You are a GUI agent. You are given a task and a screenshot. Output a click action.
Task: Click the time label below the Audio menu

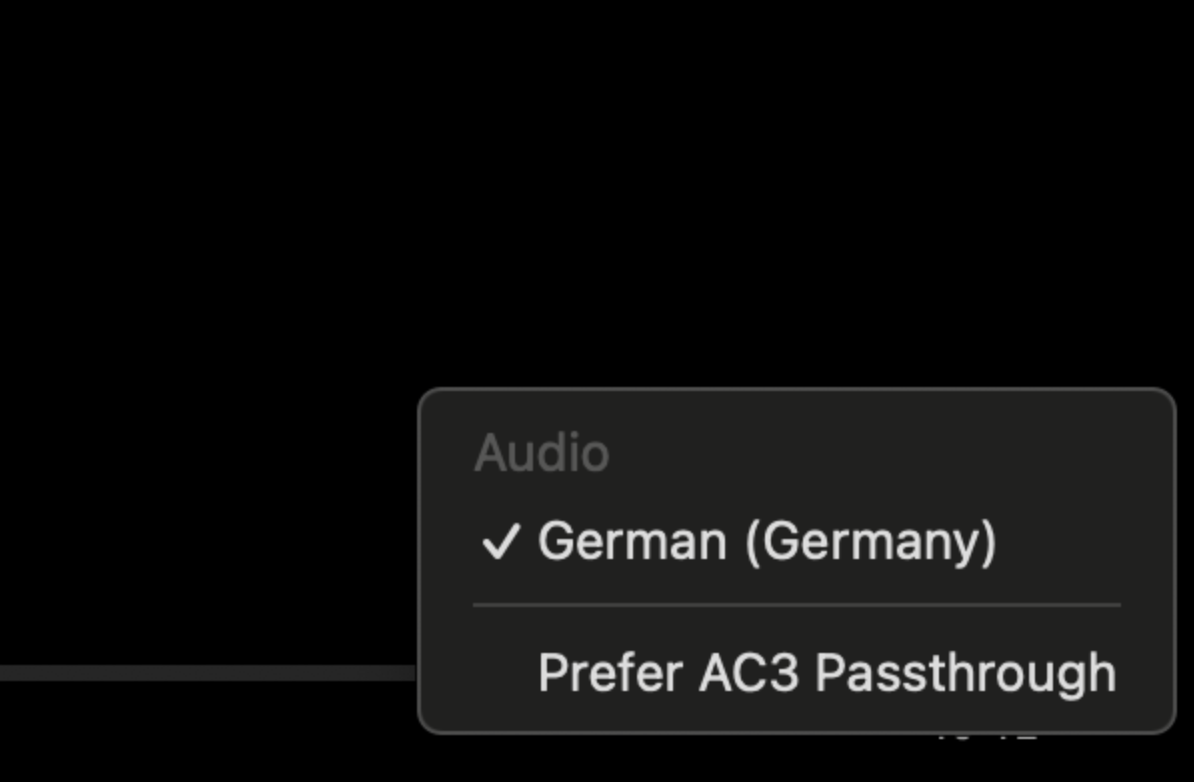[985, 738]
